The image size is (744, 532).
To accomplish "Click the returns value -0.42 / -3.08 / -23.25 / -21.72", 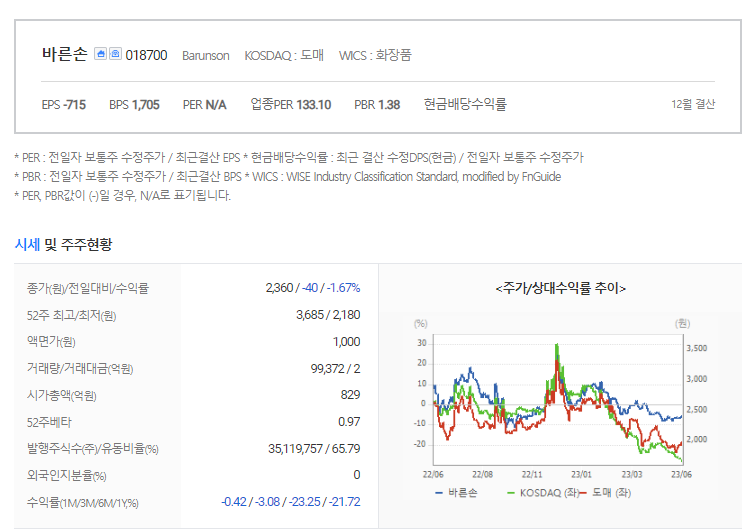I will tap(291, 502).
